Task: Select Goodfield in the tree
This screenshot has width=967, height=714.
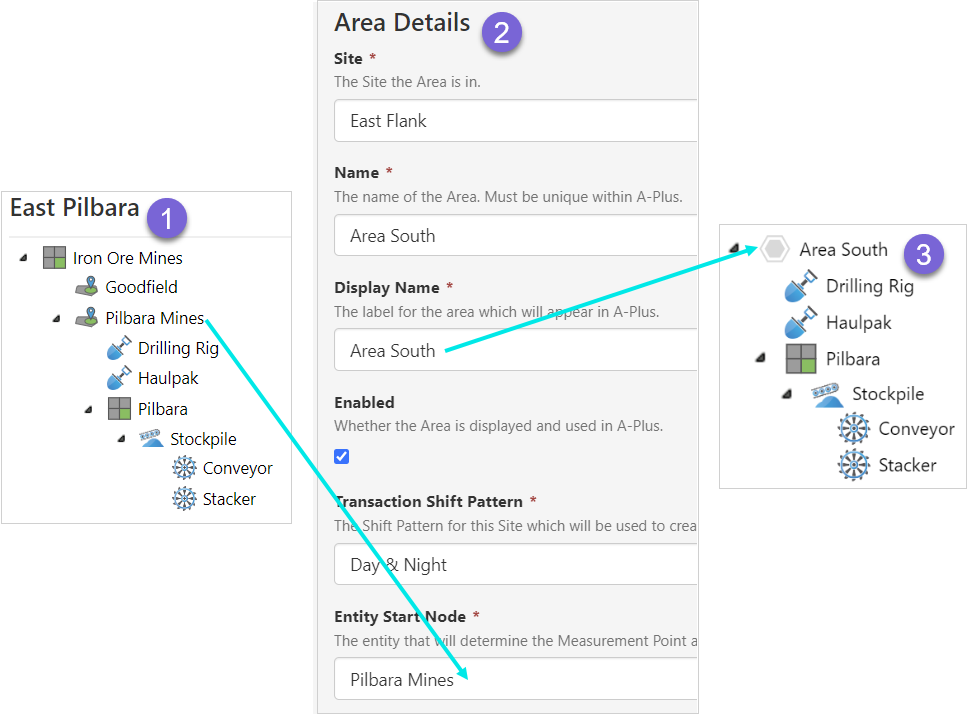Action: (141, 287)
